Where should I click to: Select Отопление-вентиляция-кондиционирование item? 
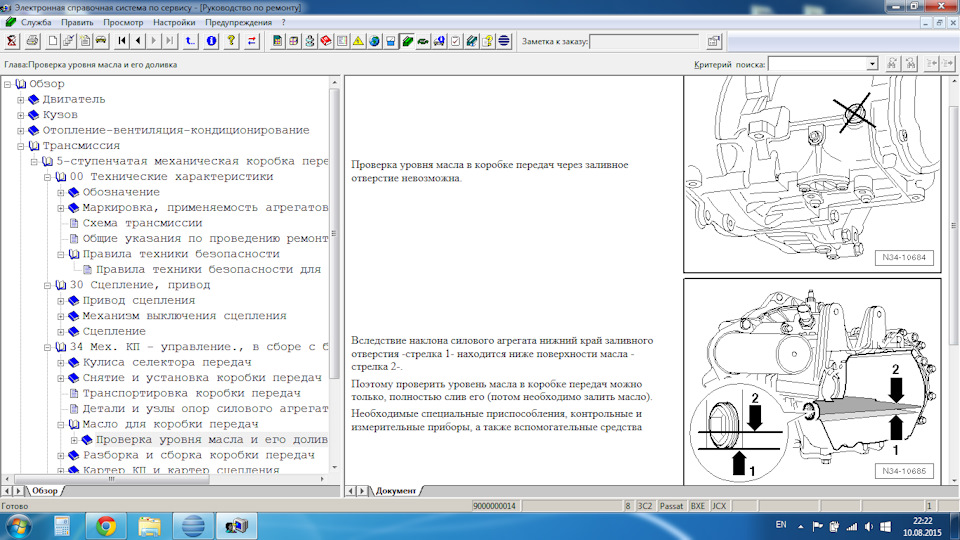pyautogui.click(x=176, y=130)
